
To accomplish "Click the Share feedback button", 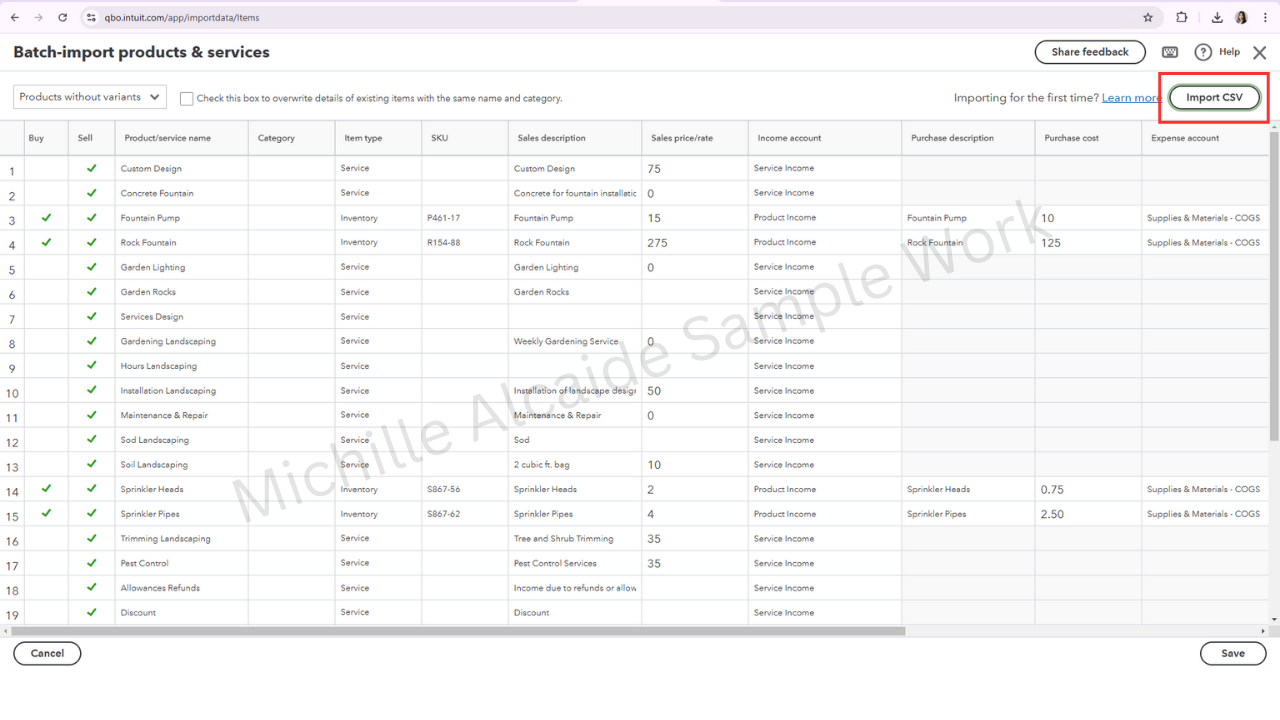I will 1090,52.
